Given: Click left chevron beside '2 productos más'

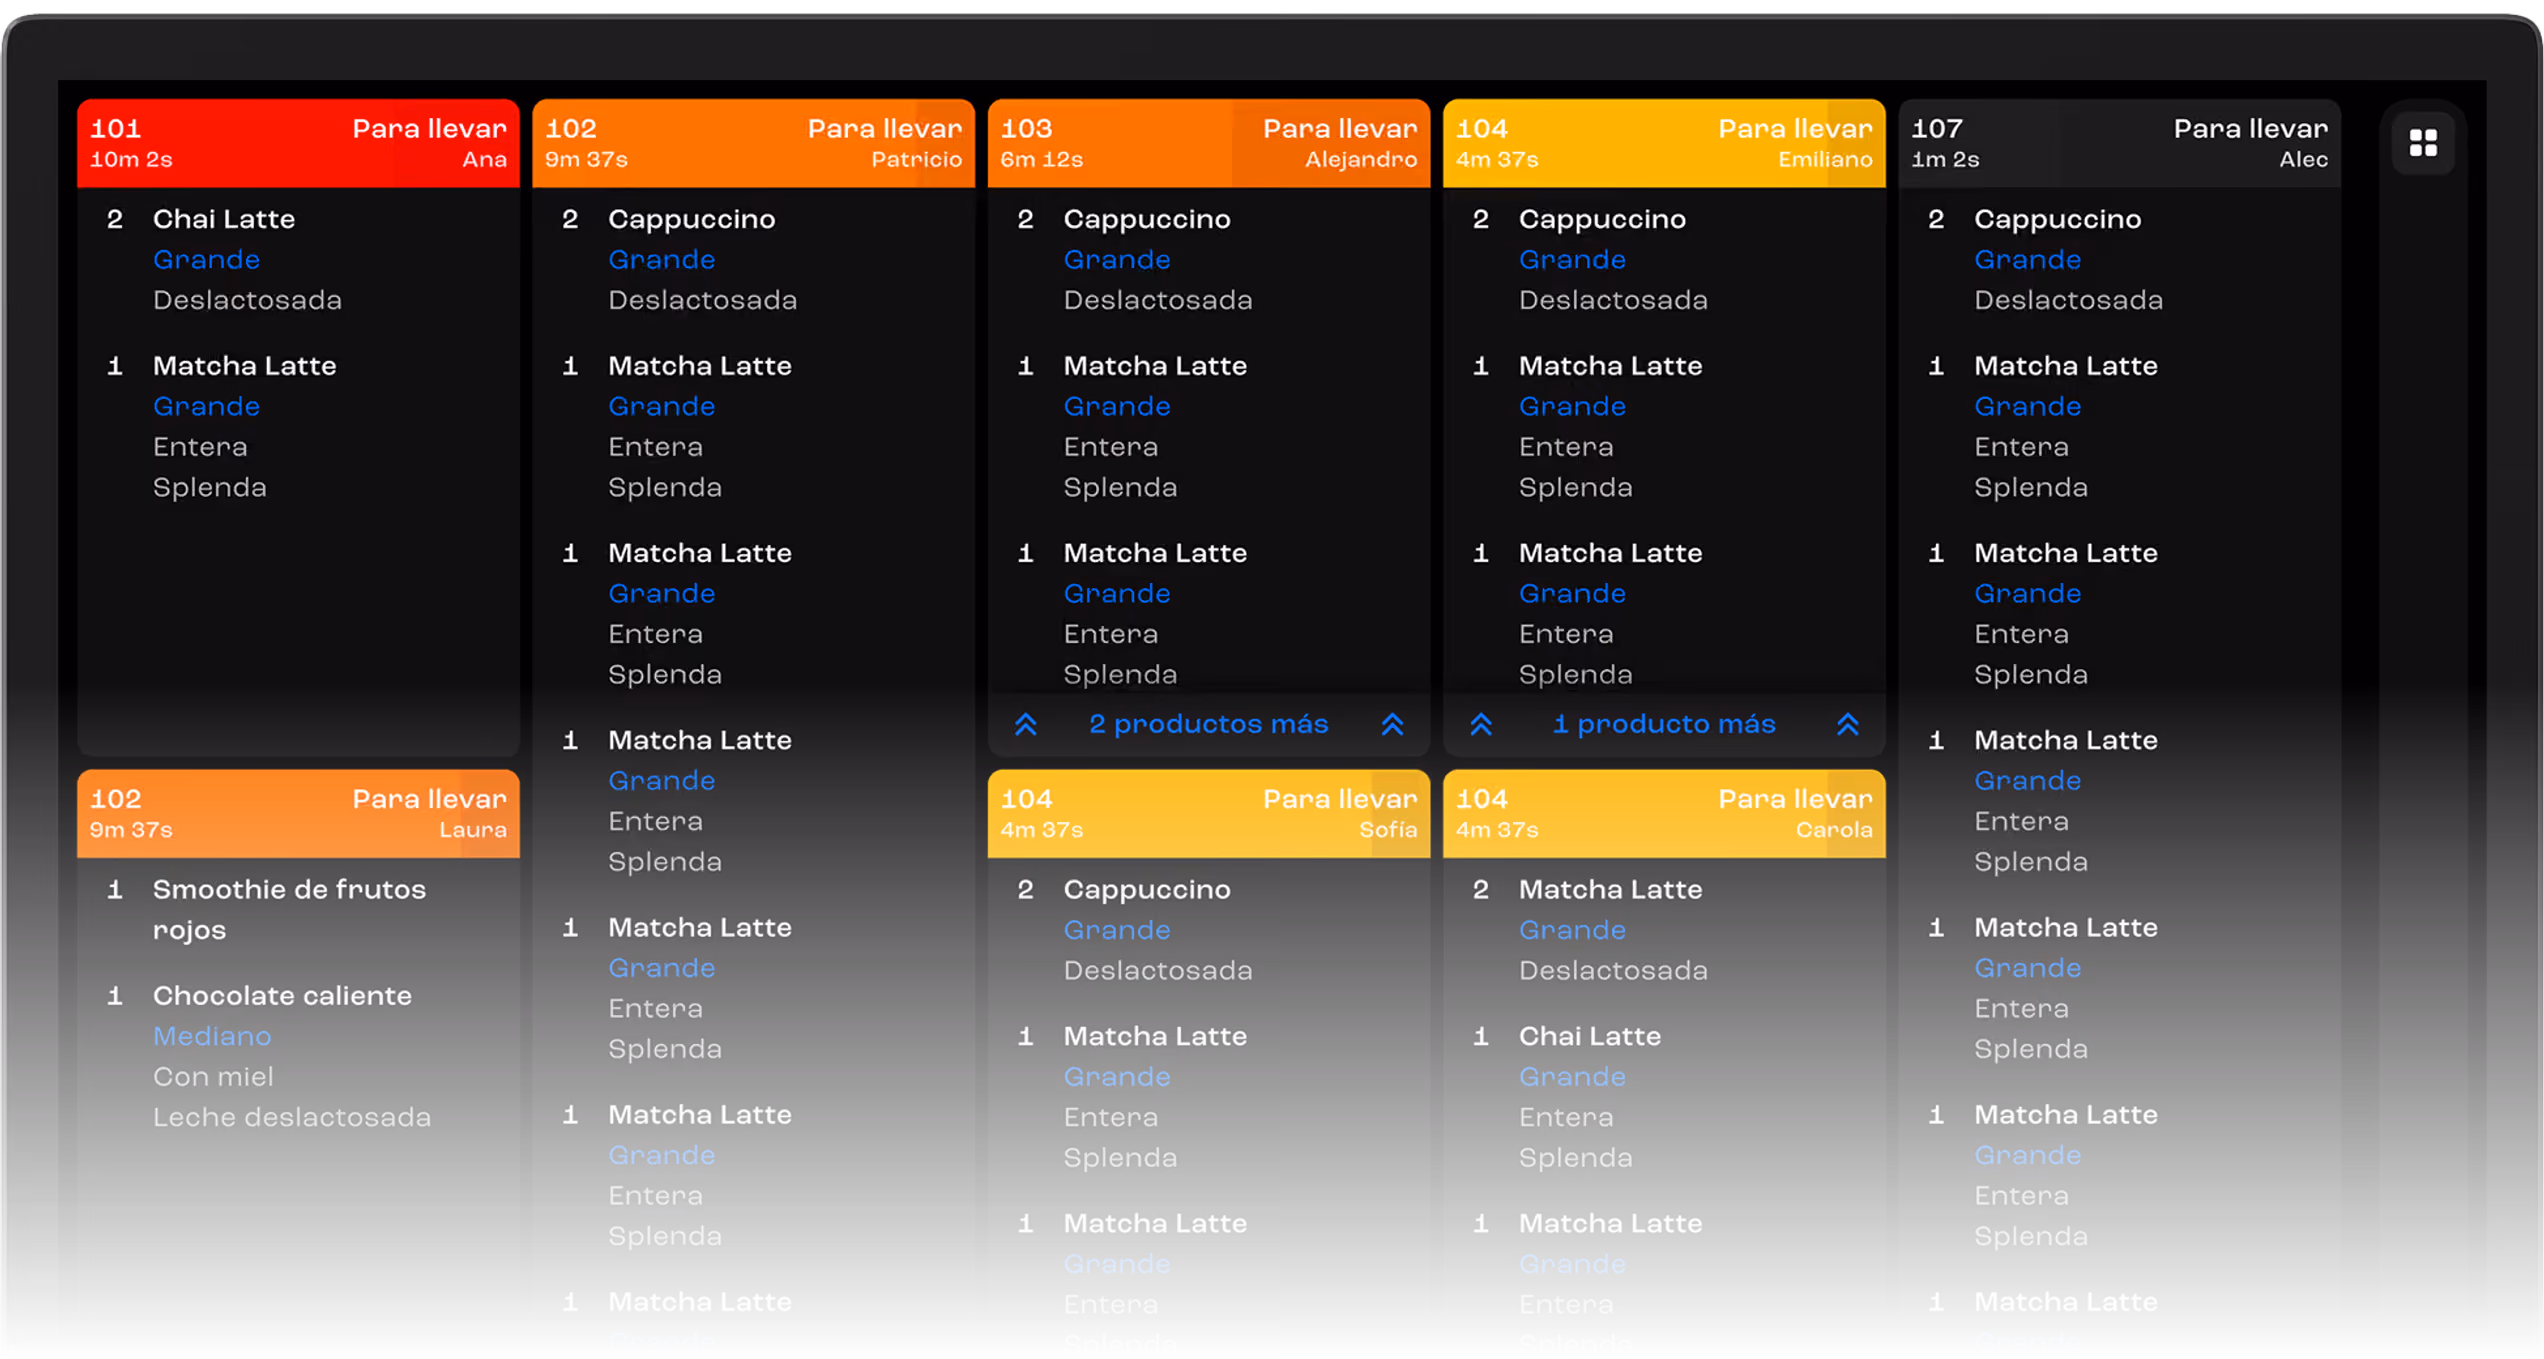Looking at the screenshot, I should point(1025,724).
